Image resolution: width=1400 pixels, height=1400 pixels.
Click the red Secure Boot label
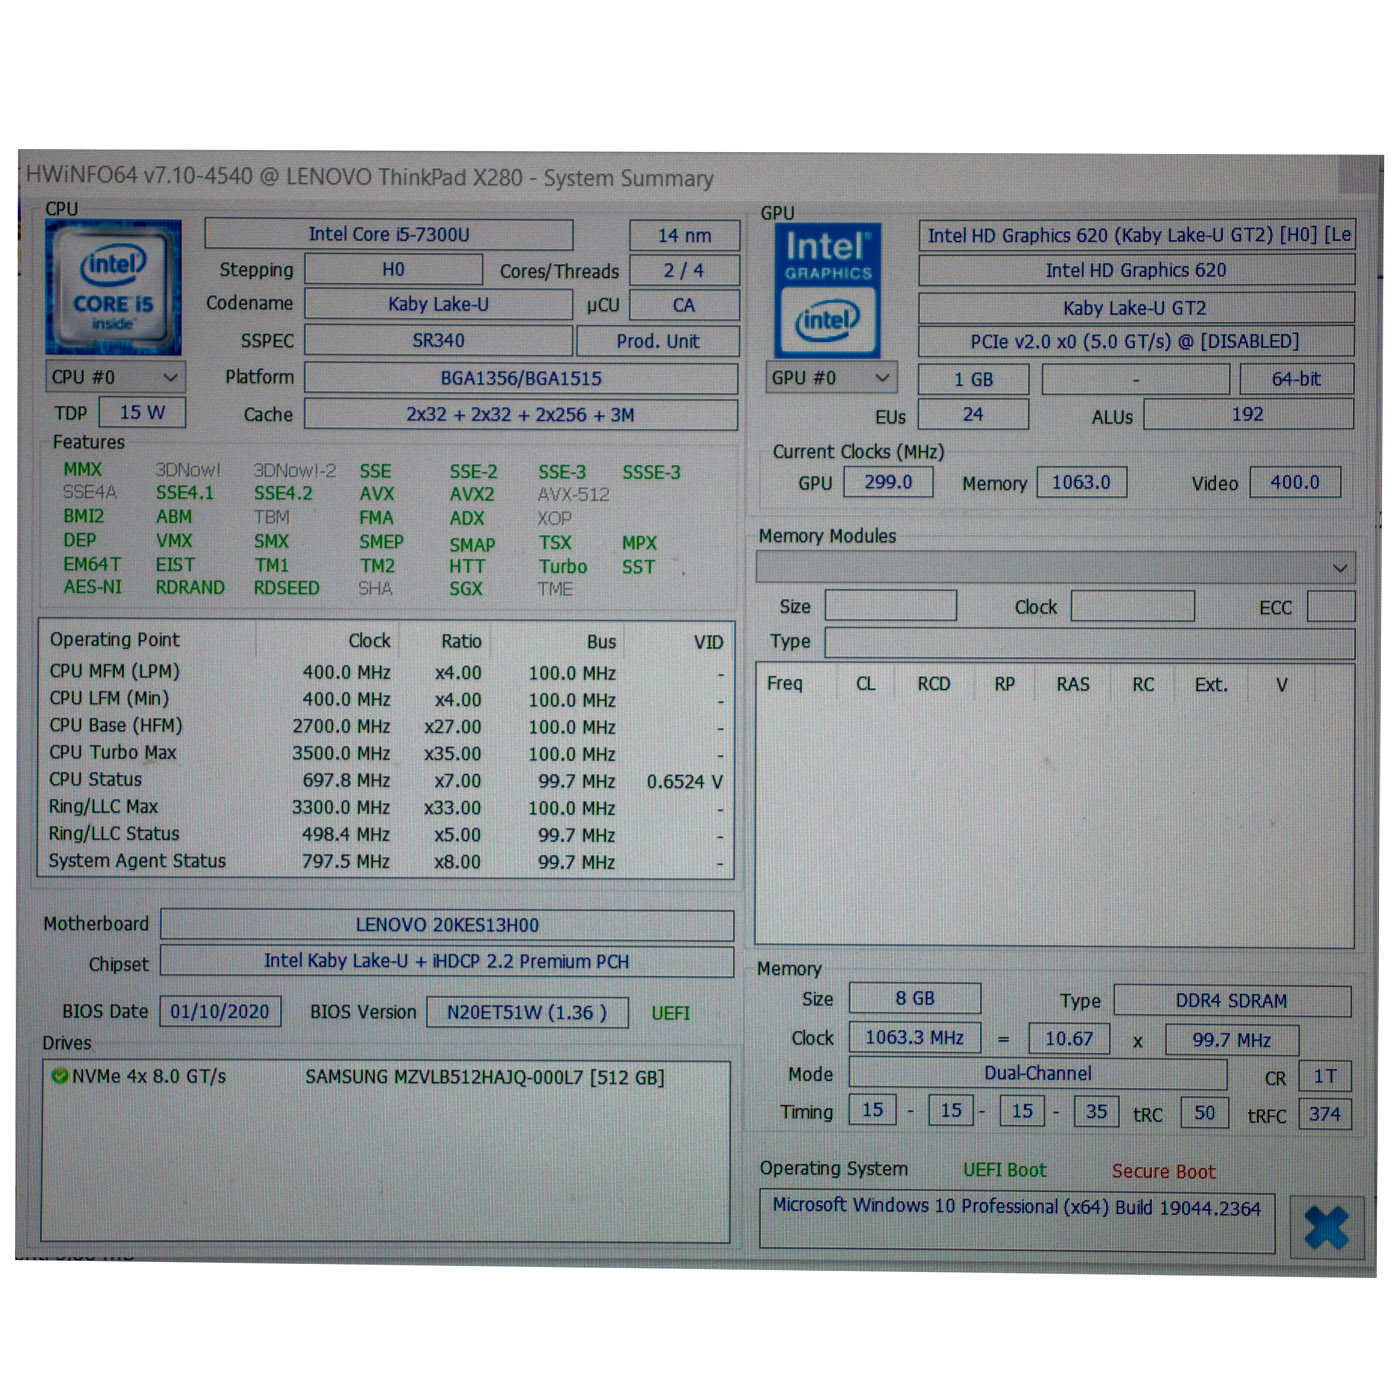pos(1164,1171)
